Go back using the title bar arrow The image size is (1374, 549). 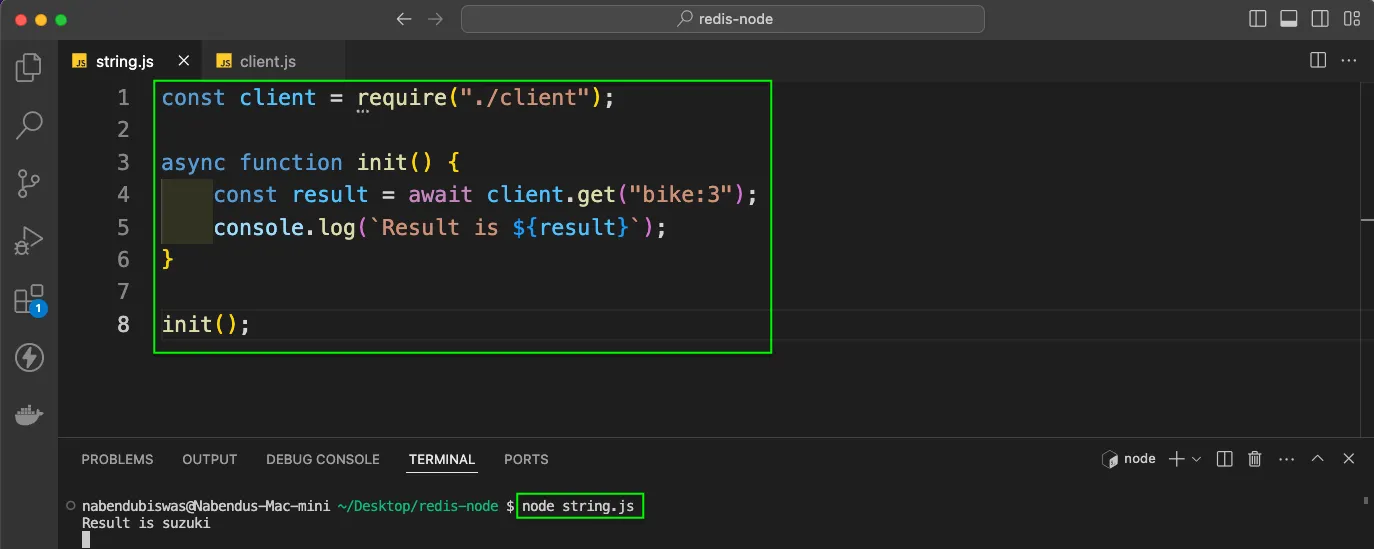[x=404, y=19]
